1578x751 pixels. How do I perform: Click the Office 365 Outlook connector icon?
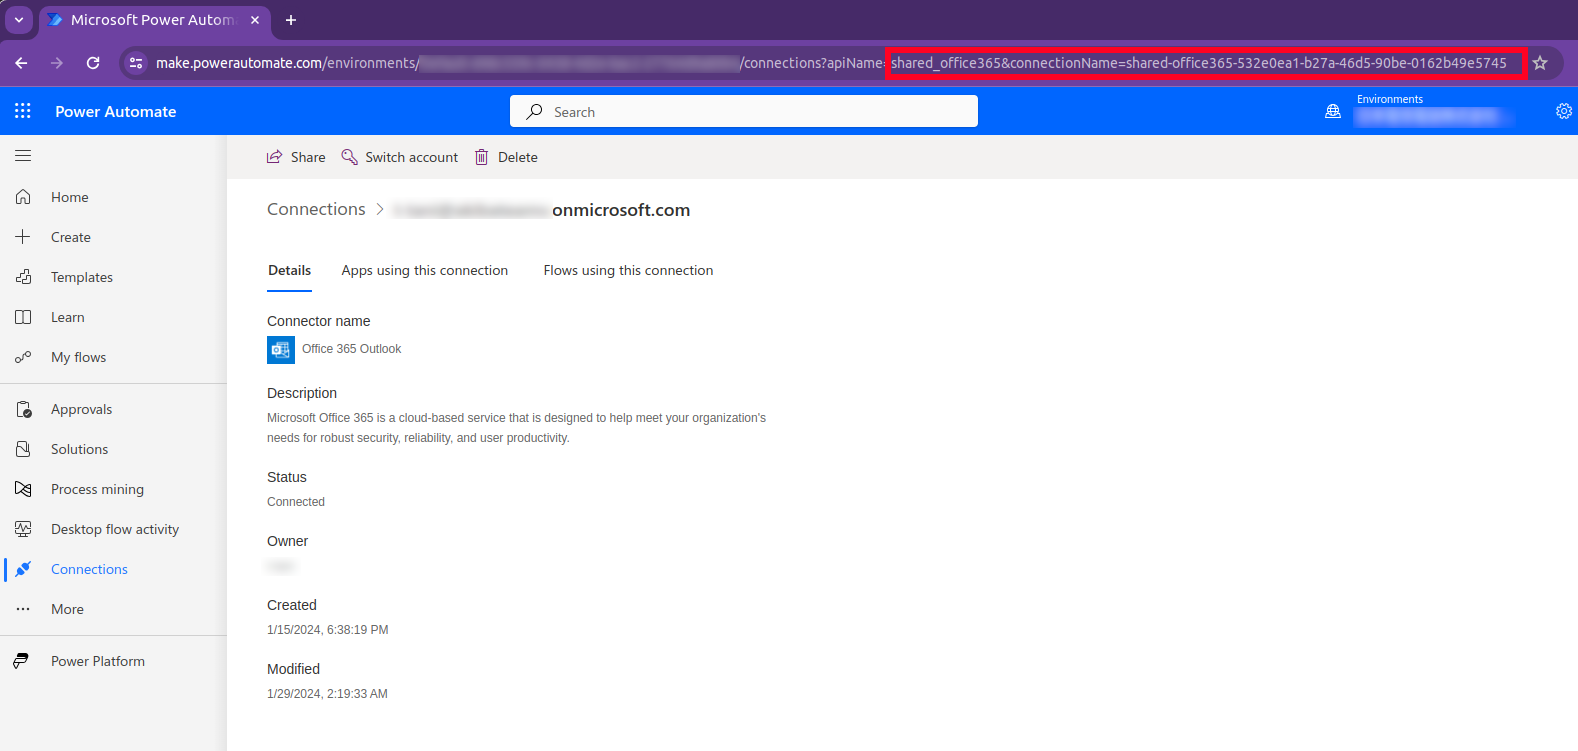click(281, 349)
